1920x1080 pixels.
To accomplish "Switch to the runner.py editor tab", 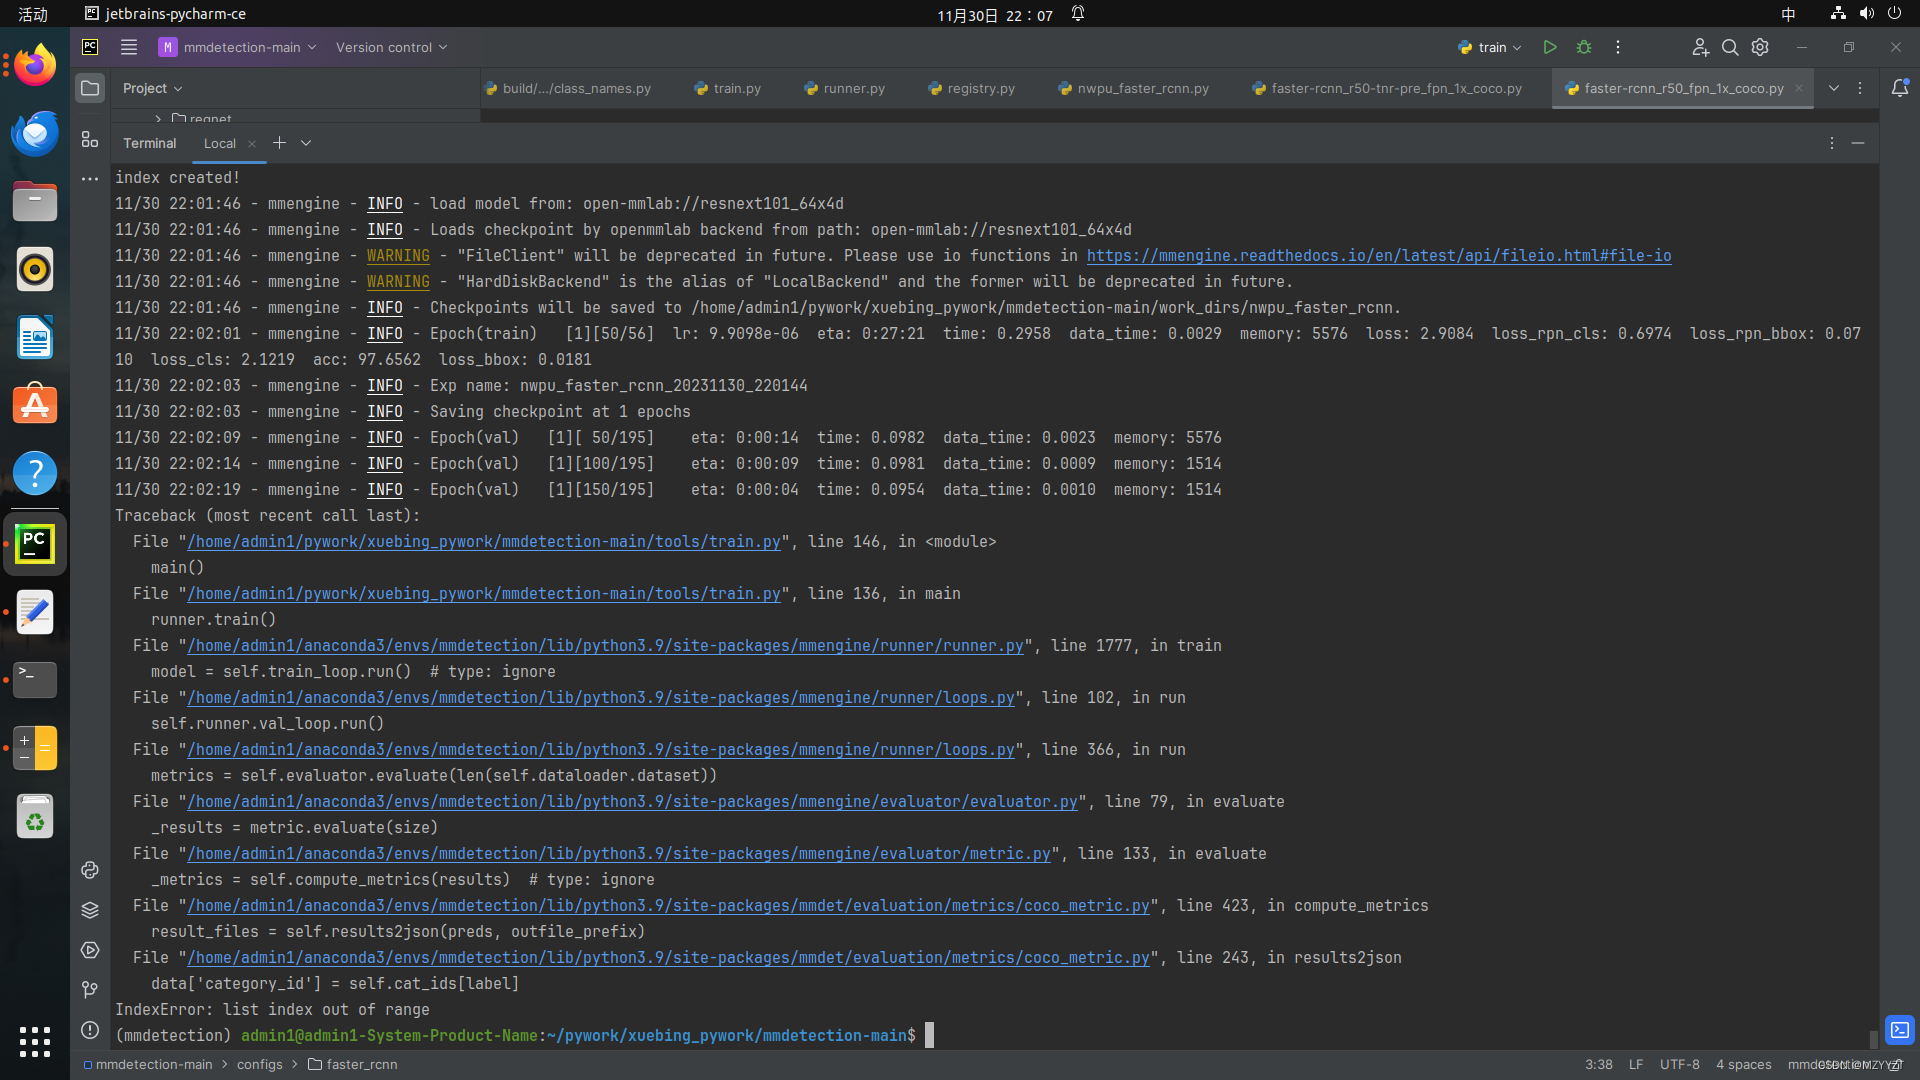I will (853, 88).
